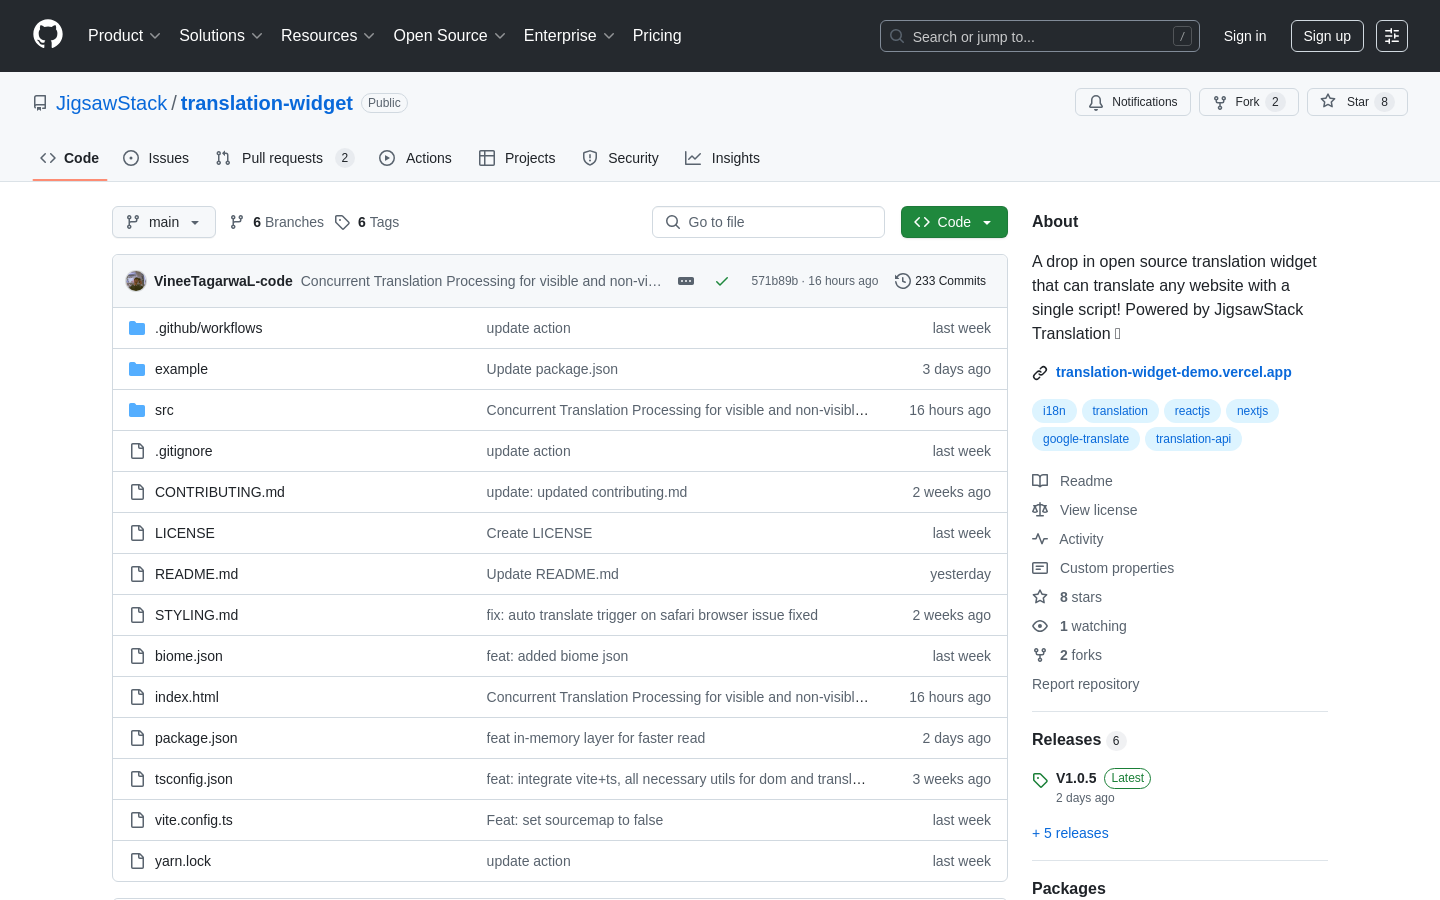The width and height of the screenshot is (1440, 900).
Task: Open vite.config.ts file
Action: pyautogui.click(x=194, y=820)
